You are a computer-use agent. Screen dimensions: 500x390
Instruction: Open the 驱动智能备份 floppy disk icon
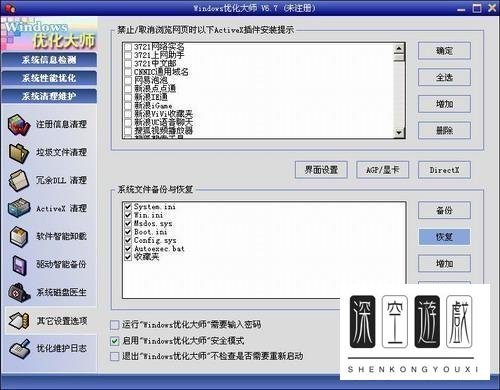point(19,265)
